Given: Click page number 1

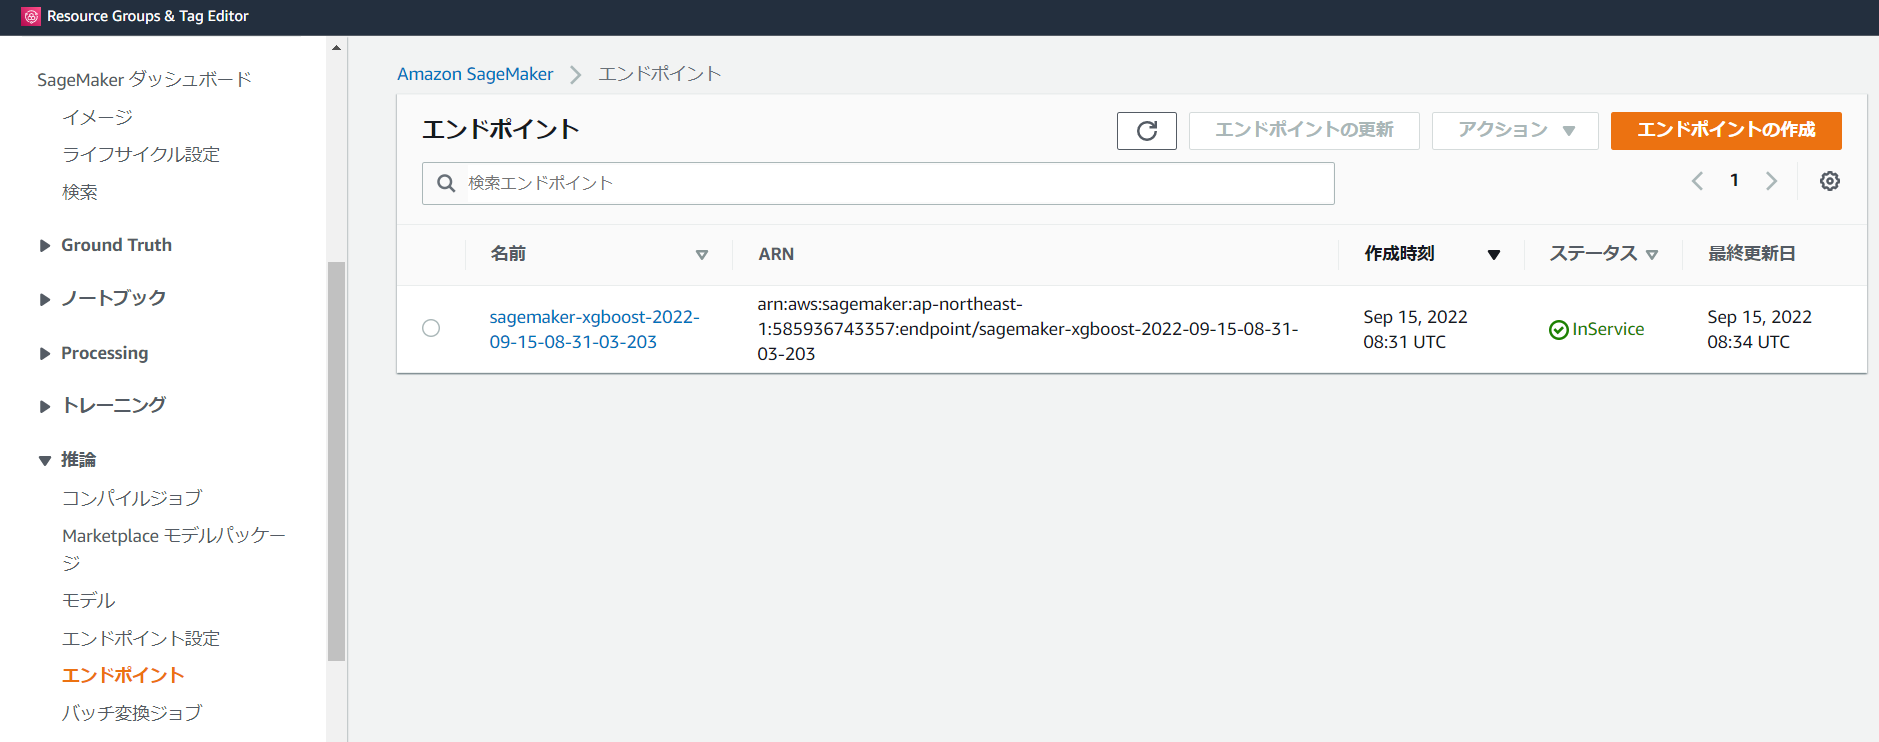Looking at the screenshot, I should click(x=1734, y=181).
